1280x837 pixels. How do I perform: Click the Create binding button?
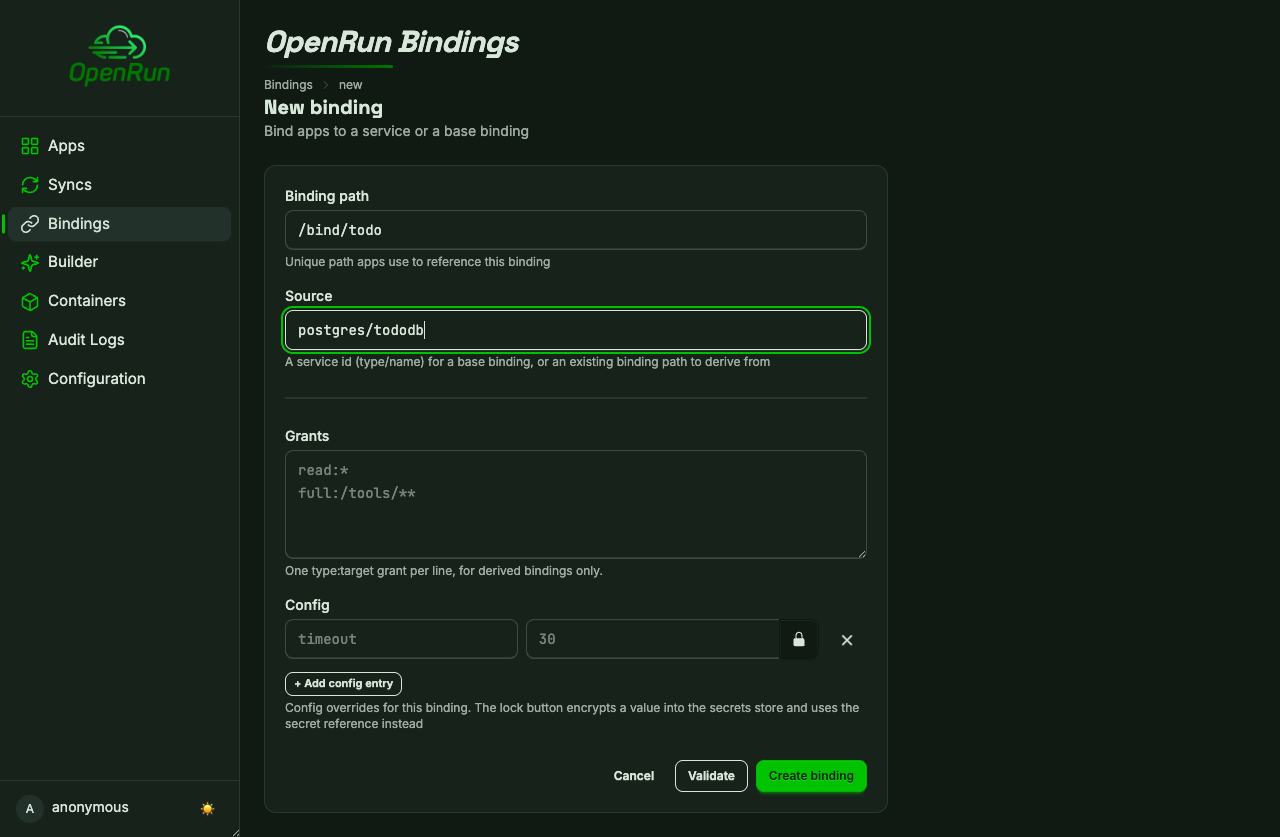(x=811, y=776)
